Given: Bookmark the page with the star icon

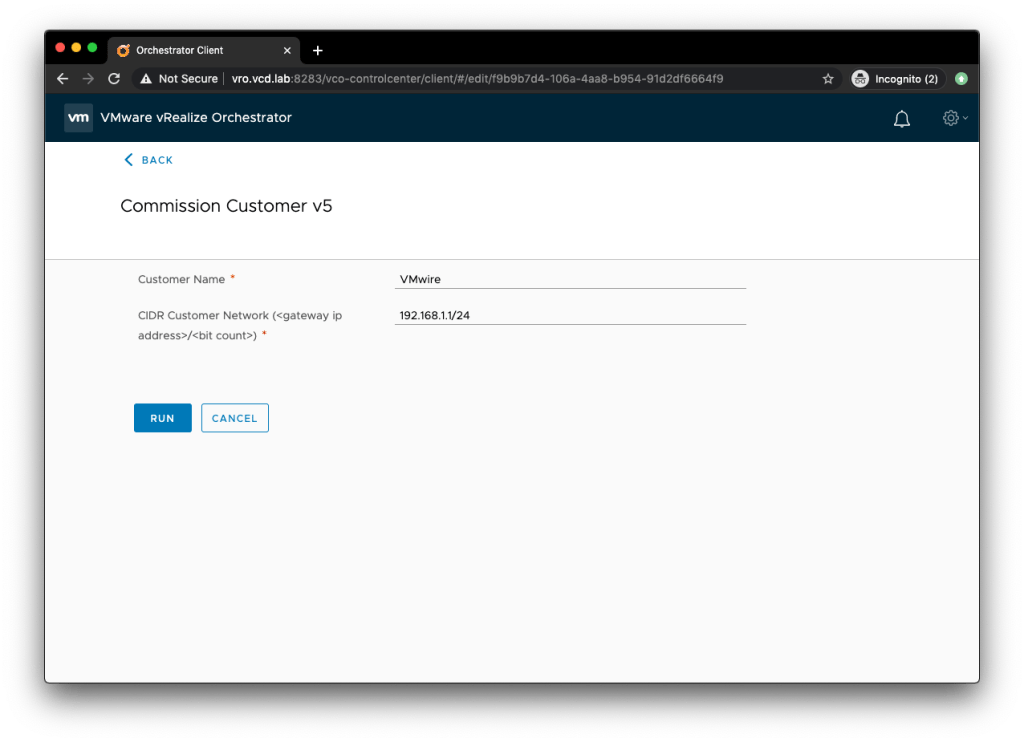Looking at the screenshot, I should pos(827,79).
